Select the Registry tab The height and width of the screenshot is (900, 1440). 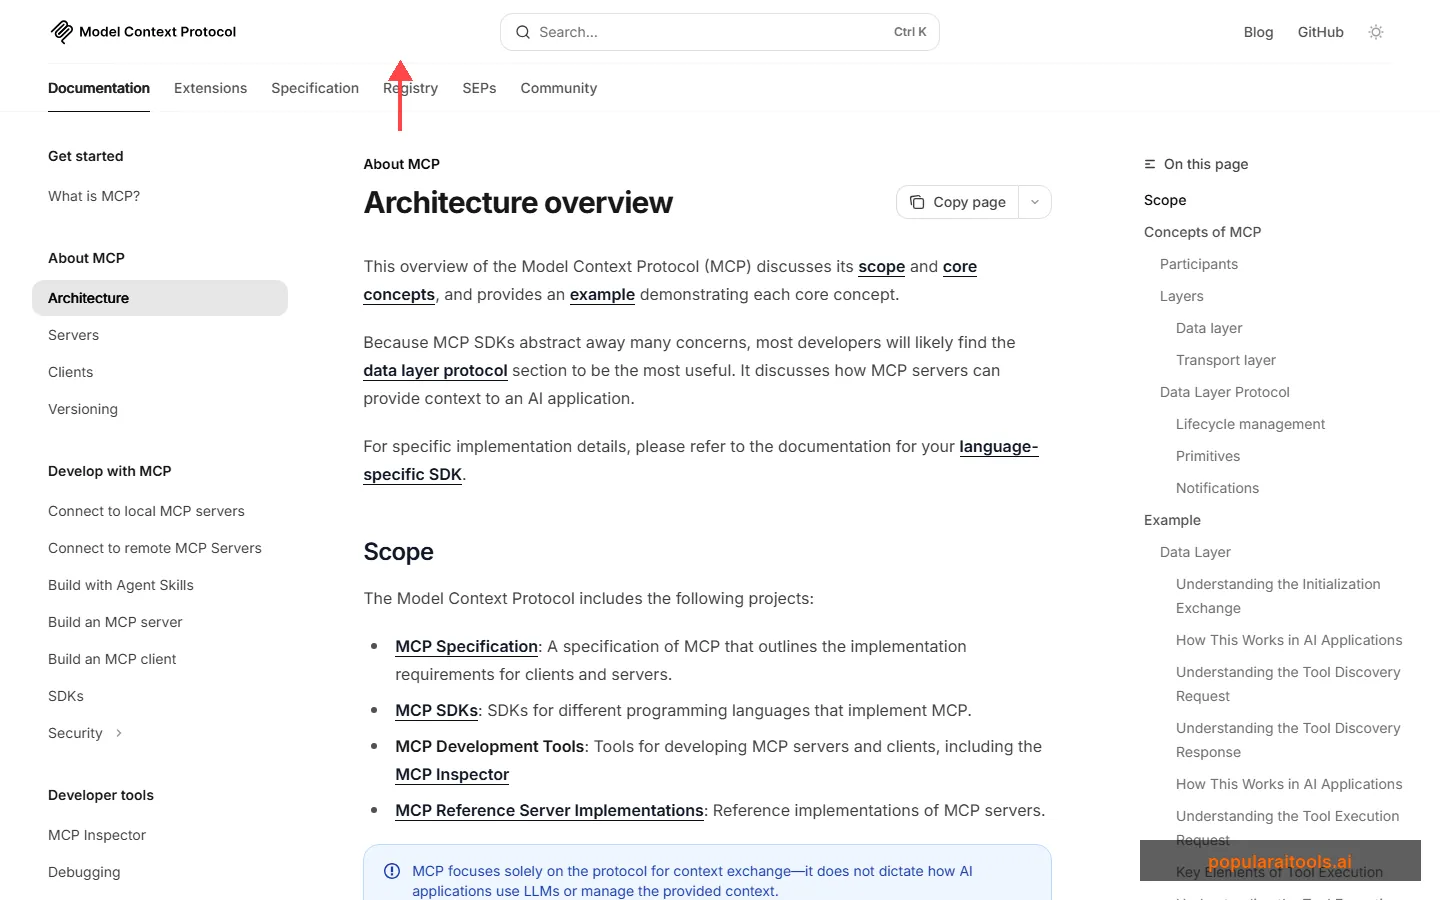tap(410, 88)
